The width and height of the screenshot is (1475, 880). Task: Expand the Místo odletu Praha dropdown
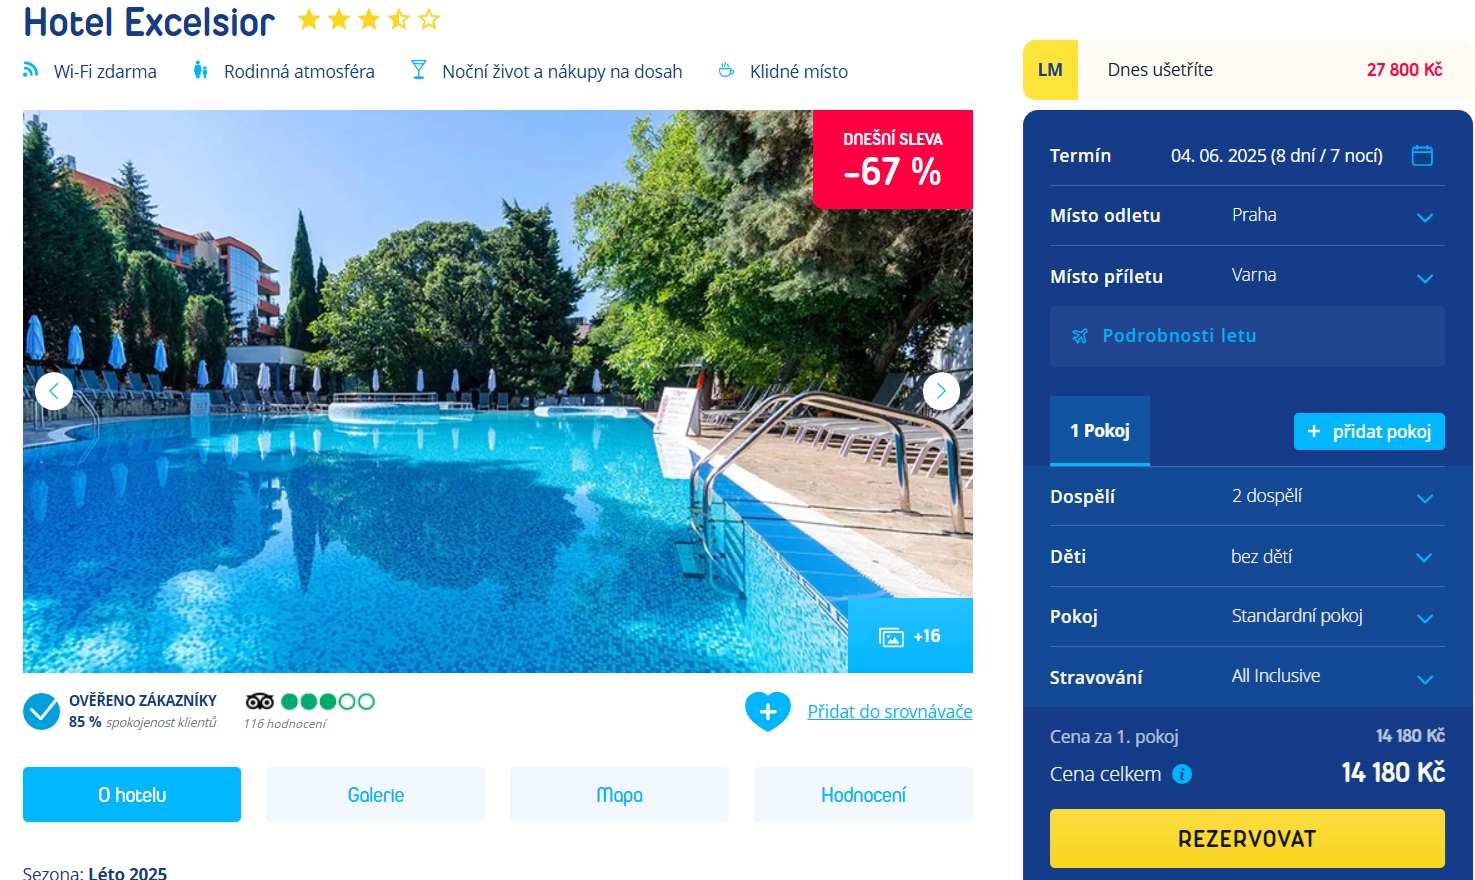[1247, 216]
